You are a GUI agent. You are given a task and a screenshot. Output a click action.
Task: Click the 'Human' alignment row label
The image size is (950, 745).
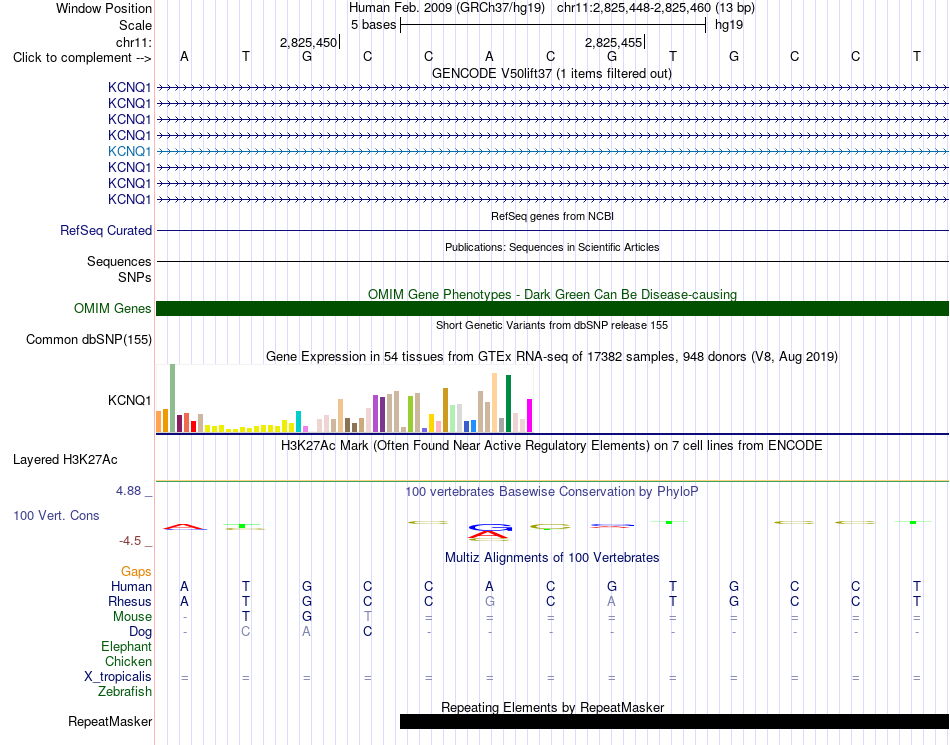[x=131, y=586]
